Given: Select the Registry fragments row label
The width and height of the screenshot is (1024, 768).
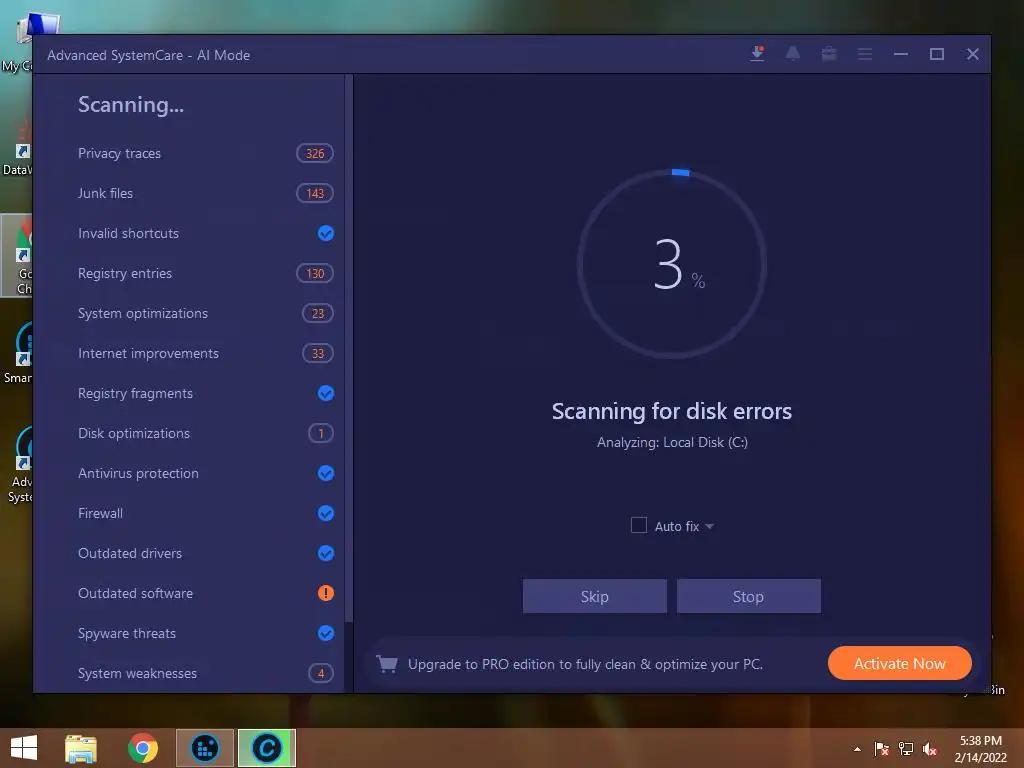Looking at the screenshot, I should click(135, 393).
